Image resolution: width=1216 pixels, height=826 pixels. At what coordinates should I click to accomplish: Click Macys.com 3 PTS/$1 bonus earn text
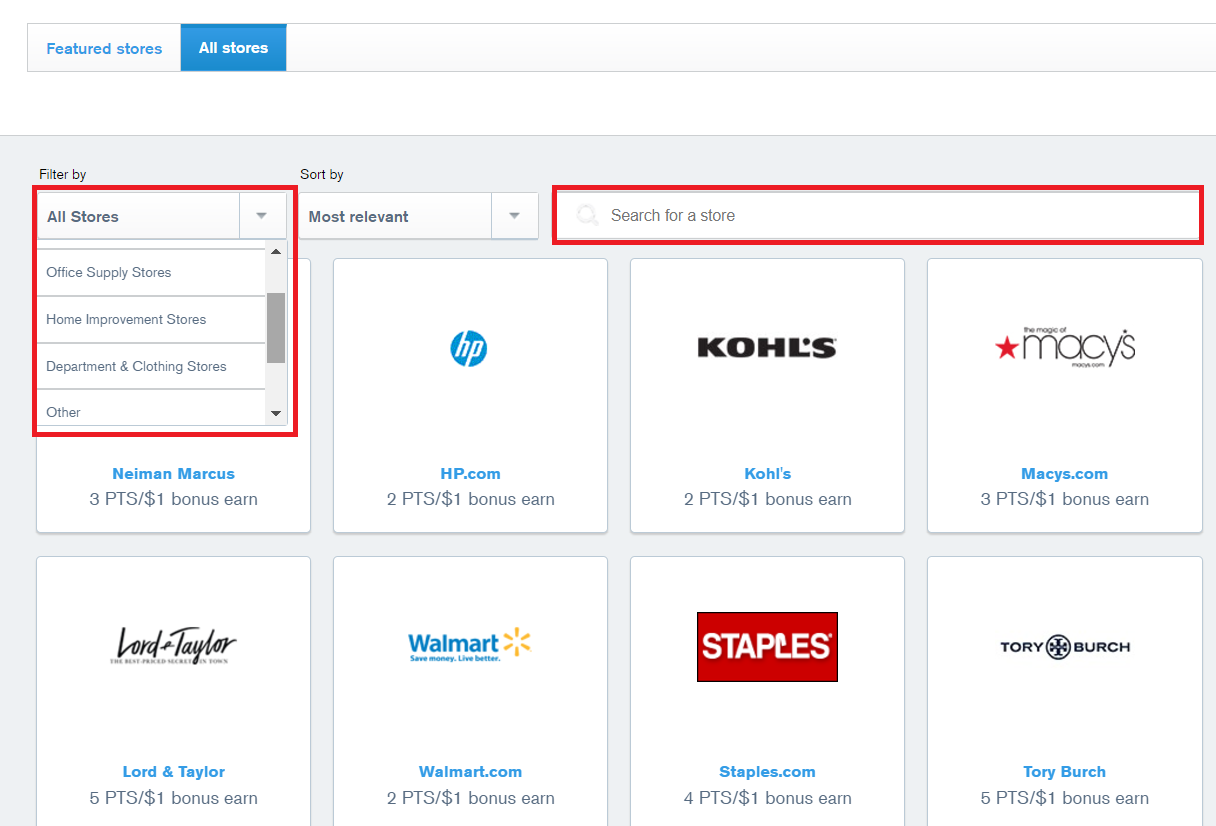(1065, 499)
